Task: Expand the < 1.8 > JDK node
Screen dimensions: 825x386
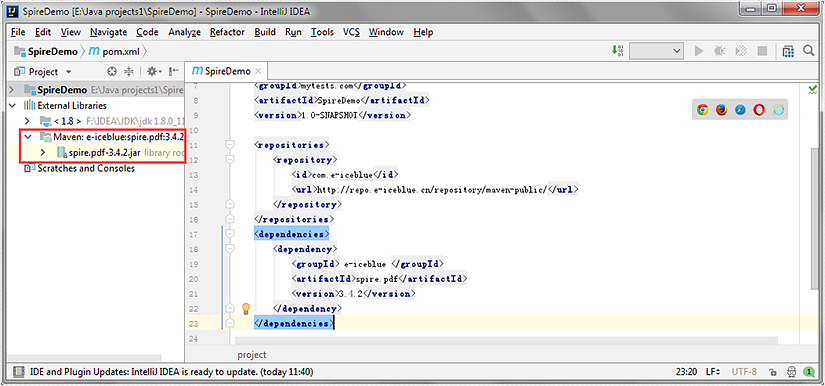Action: tap(28, 121)
